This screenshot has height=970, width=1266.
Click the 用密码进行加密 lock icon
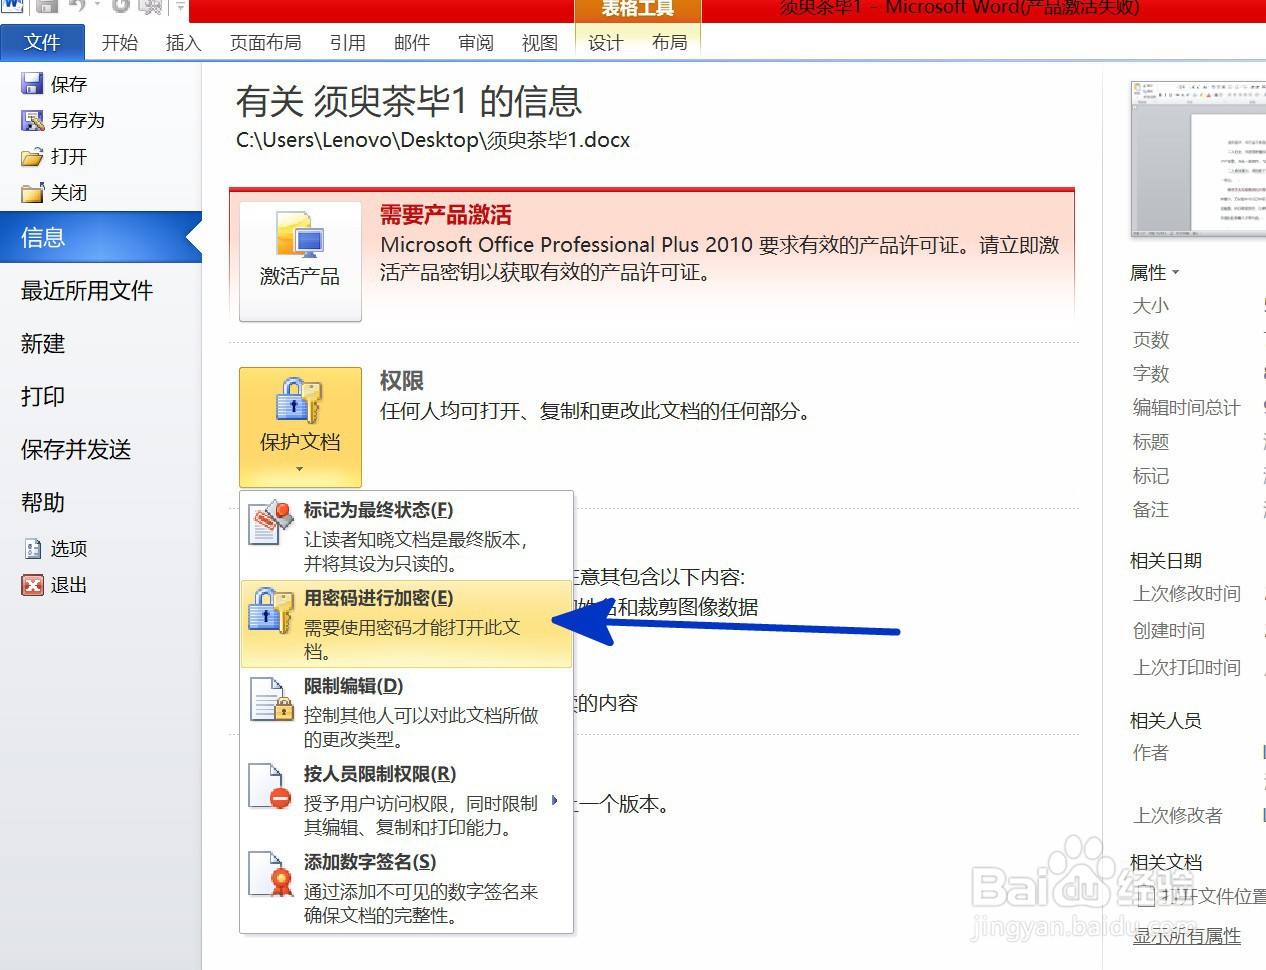(270, 611)
